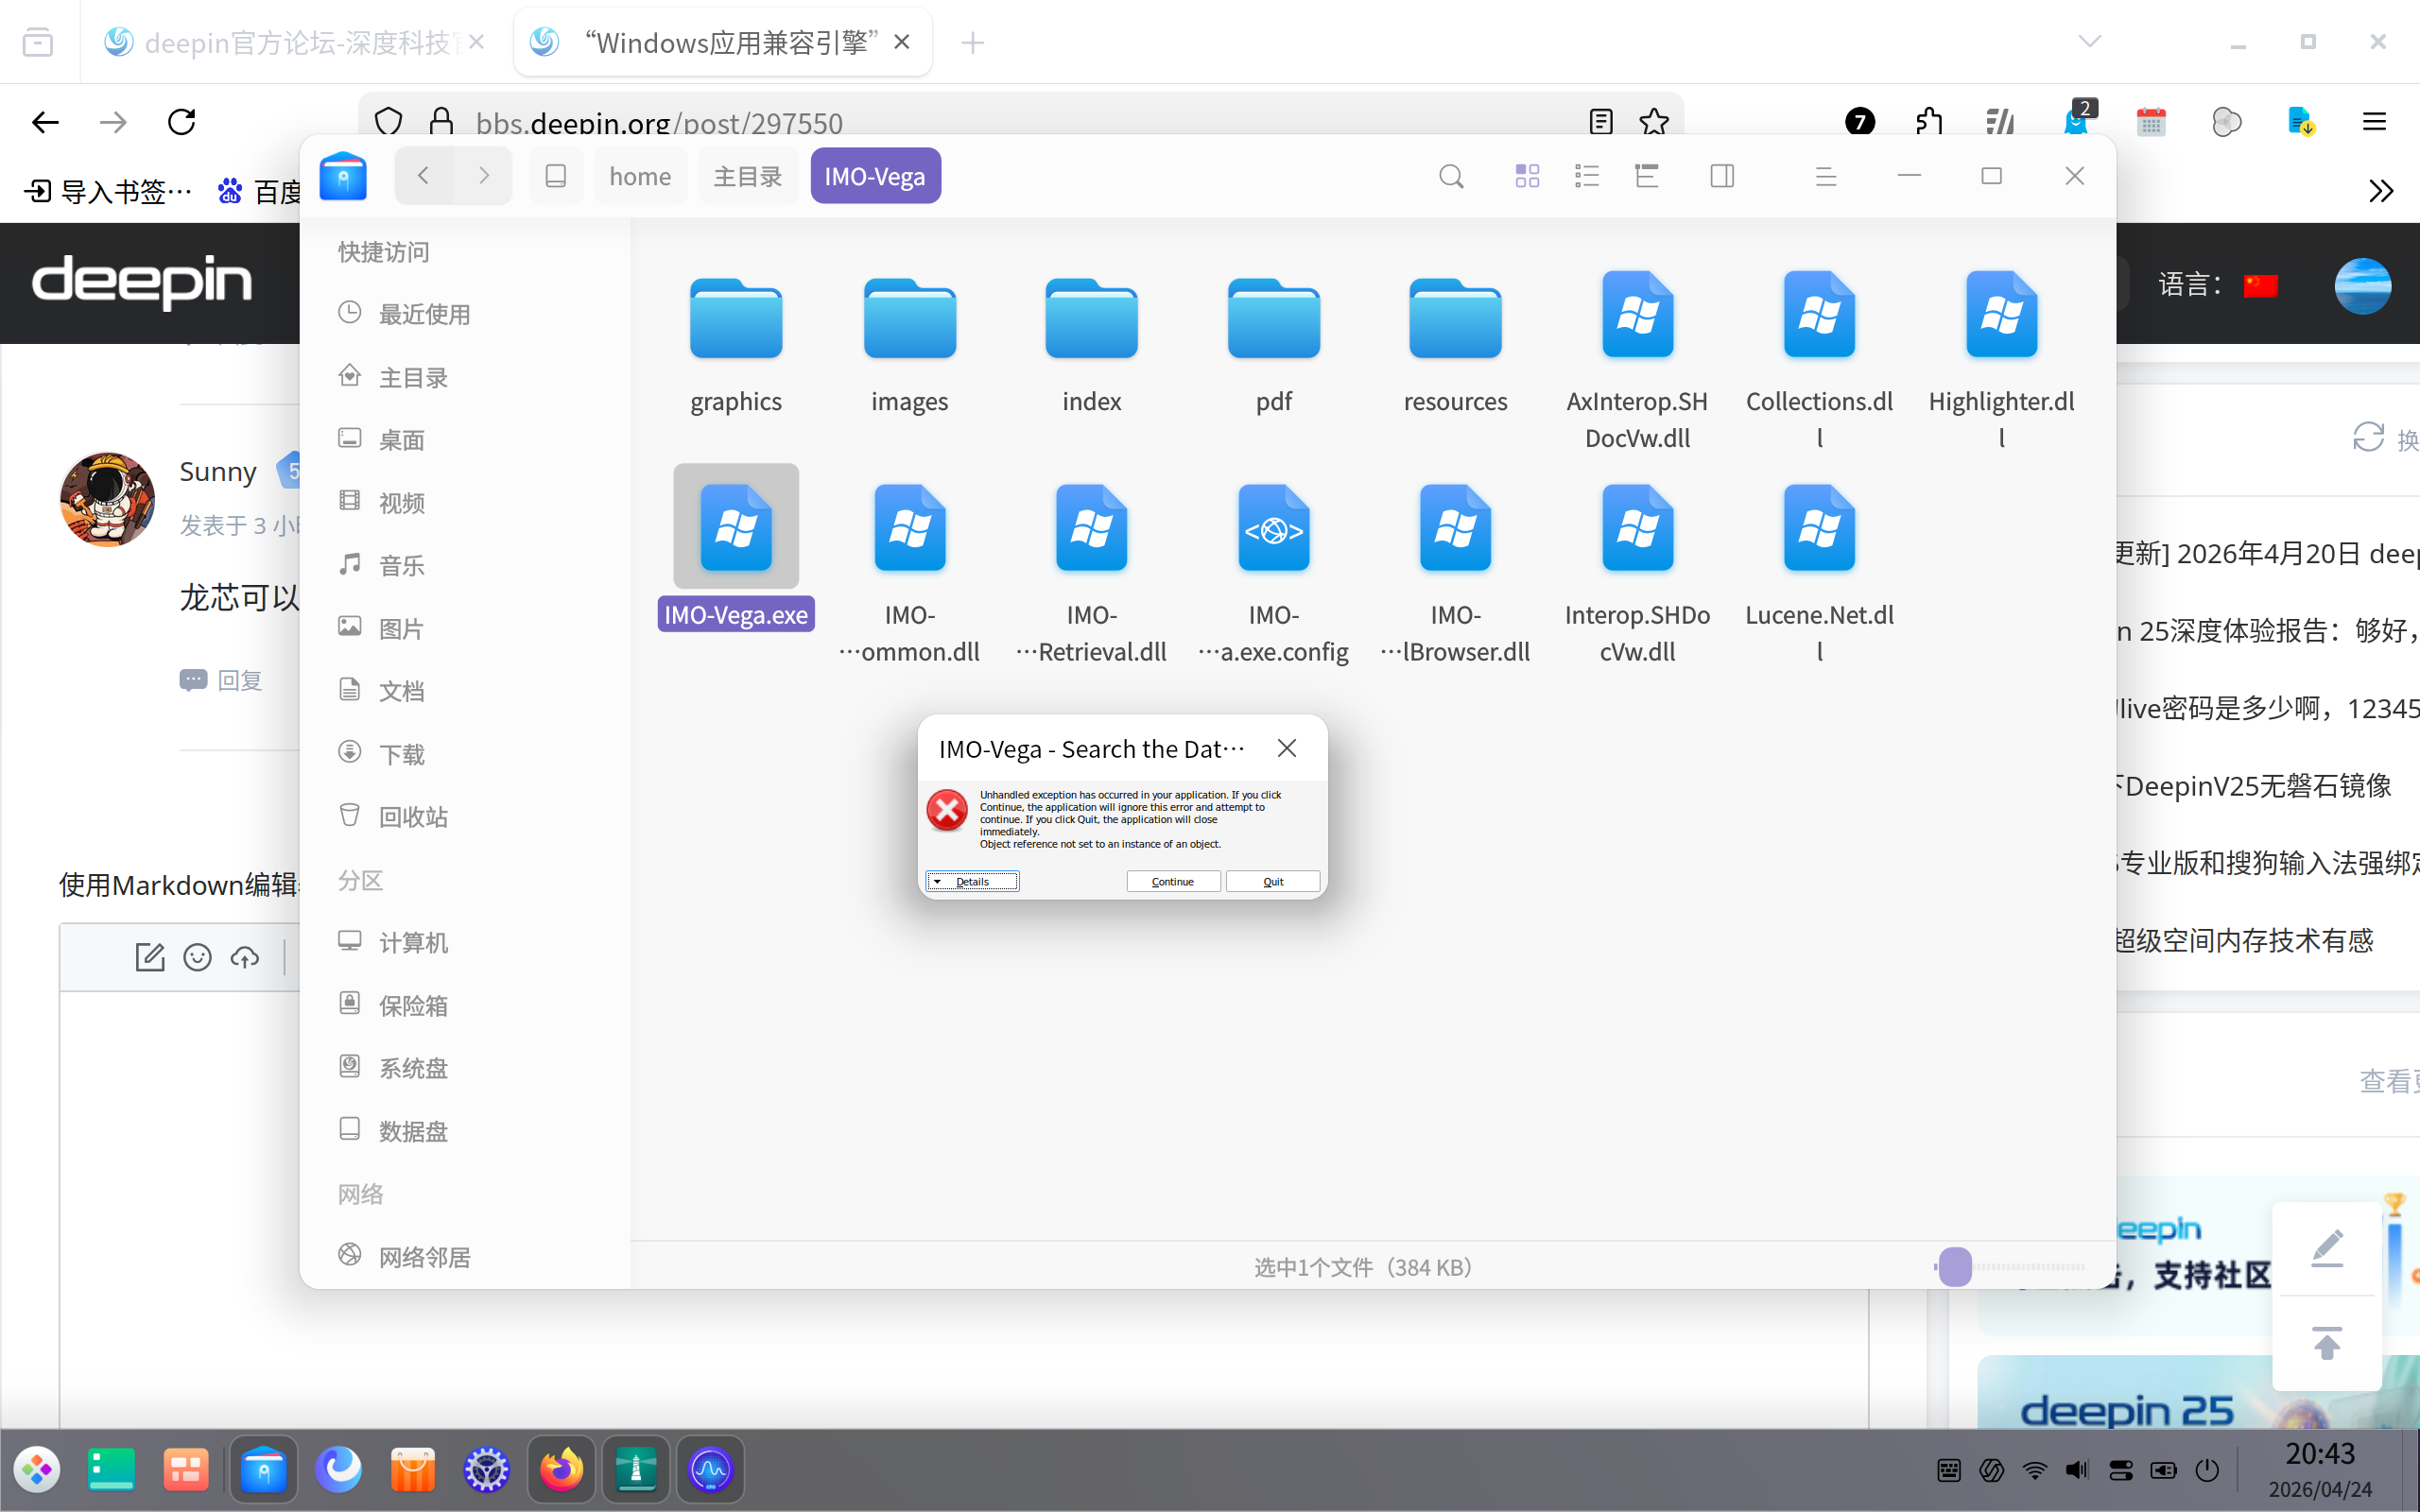The height and width of the screenshot is (1512, 2420).
Task: Open file manager search
Action: [x=1451, y=176]
